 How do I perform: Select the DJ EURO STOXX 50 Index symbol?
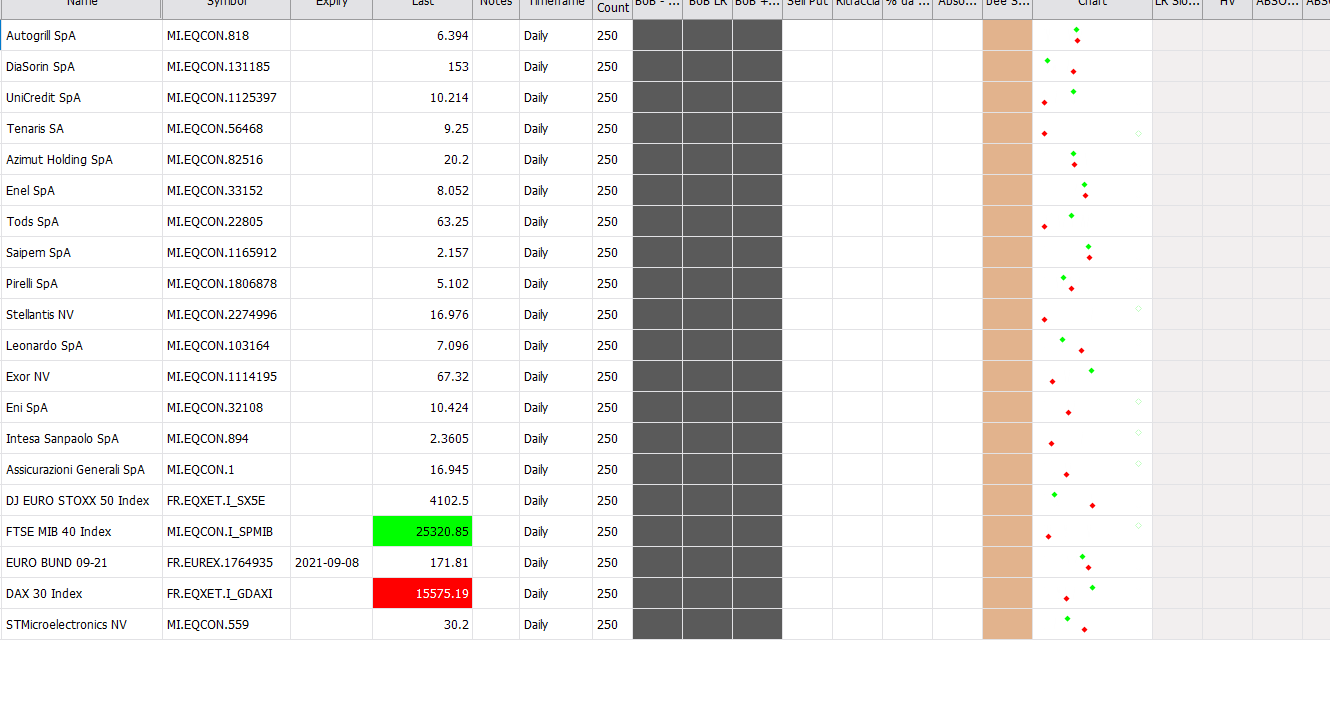pos(216,501)
